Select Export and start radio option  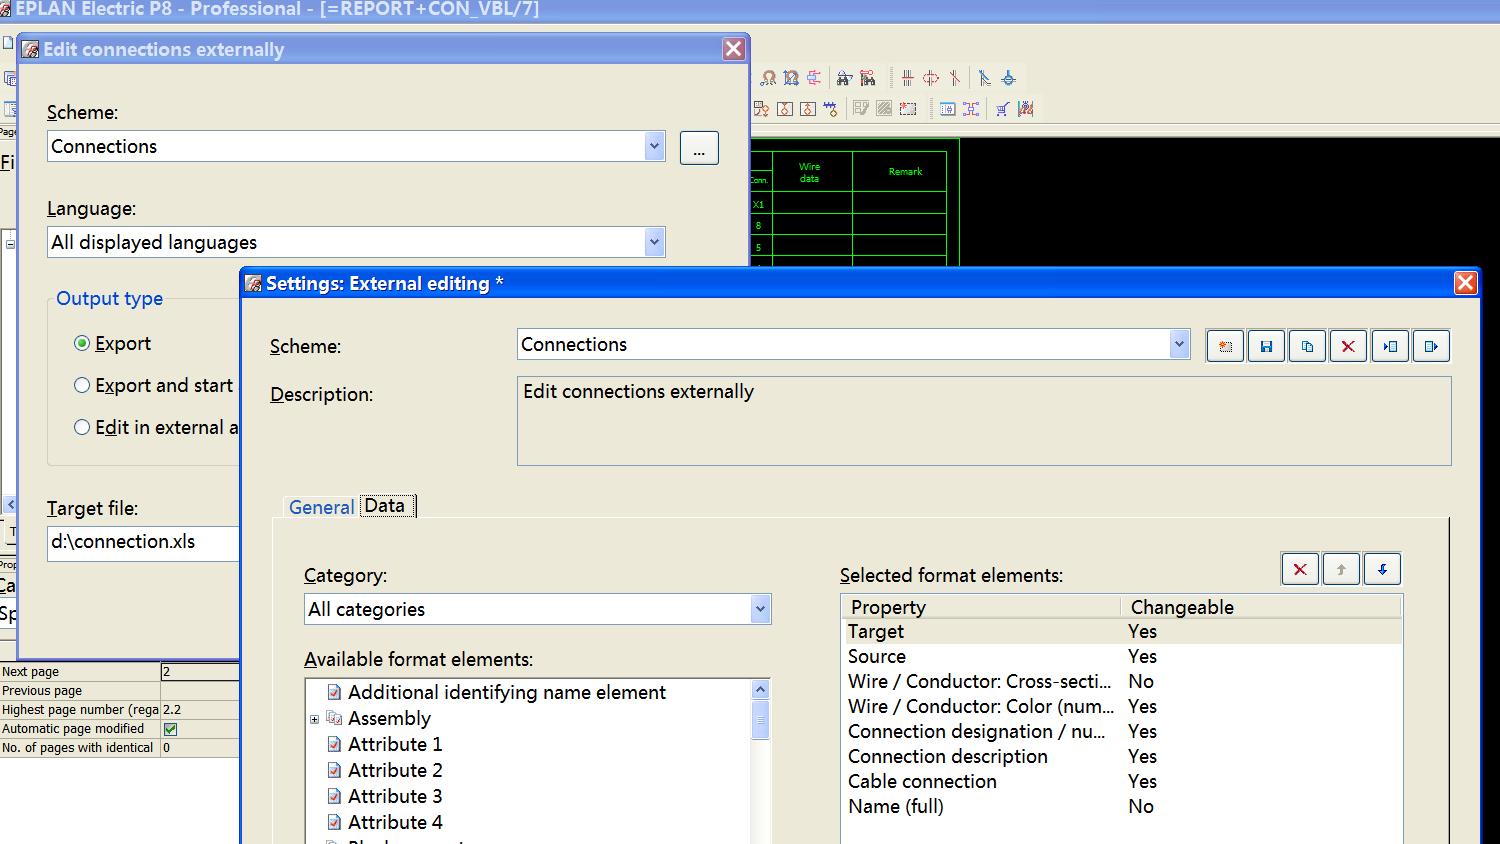tap(82, 385)
